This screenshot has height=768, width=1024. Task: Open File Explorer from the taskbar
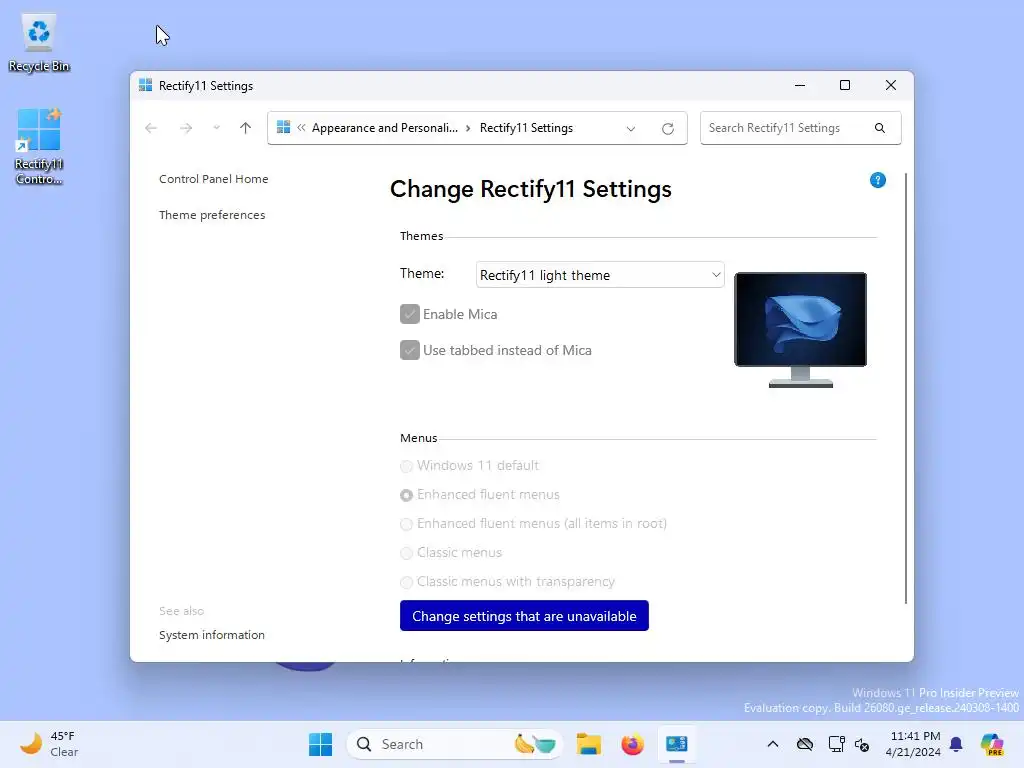pos(588,744)
